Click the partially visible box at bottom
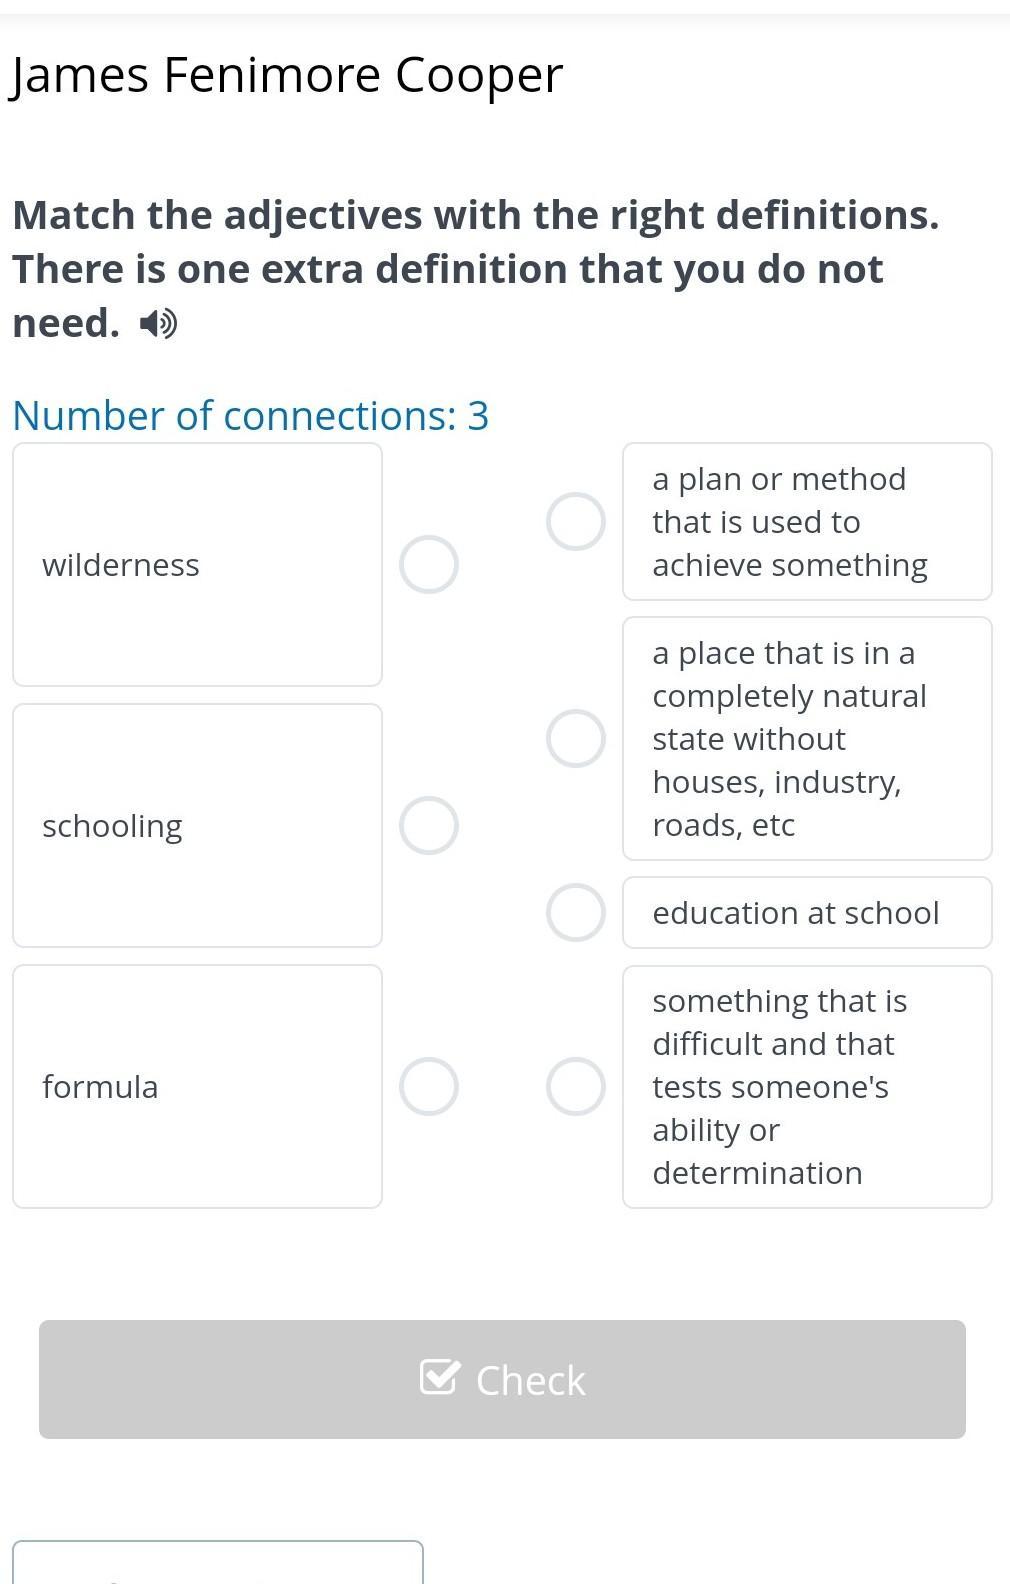 pos(218,1564)
